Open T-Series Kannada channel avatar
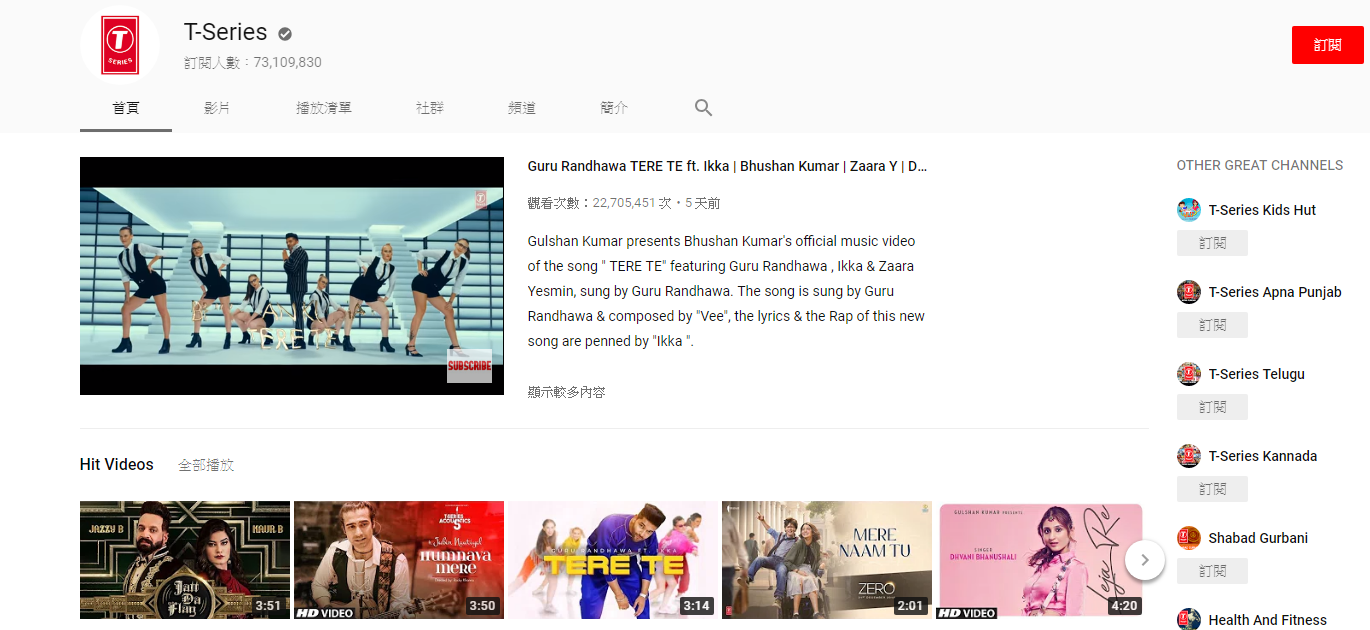This screenshot has width=1370, height=630. (x=1188, y=456)
